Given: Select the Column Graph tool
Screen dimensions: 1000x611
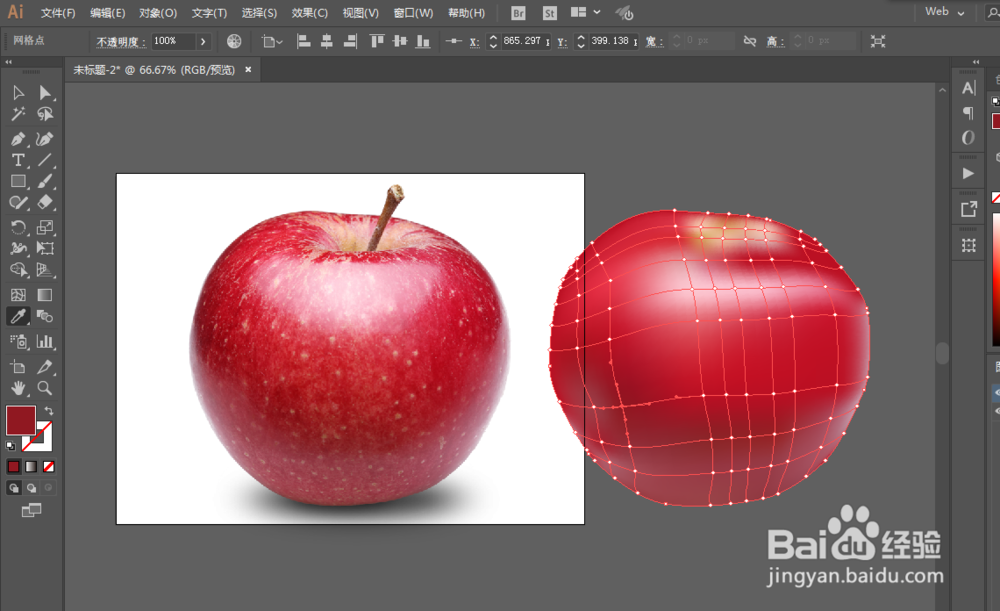Looking at the screenshot, I should (x=45, y=342).
